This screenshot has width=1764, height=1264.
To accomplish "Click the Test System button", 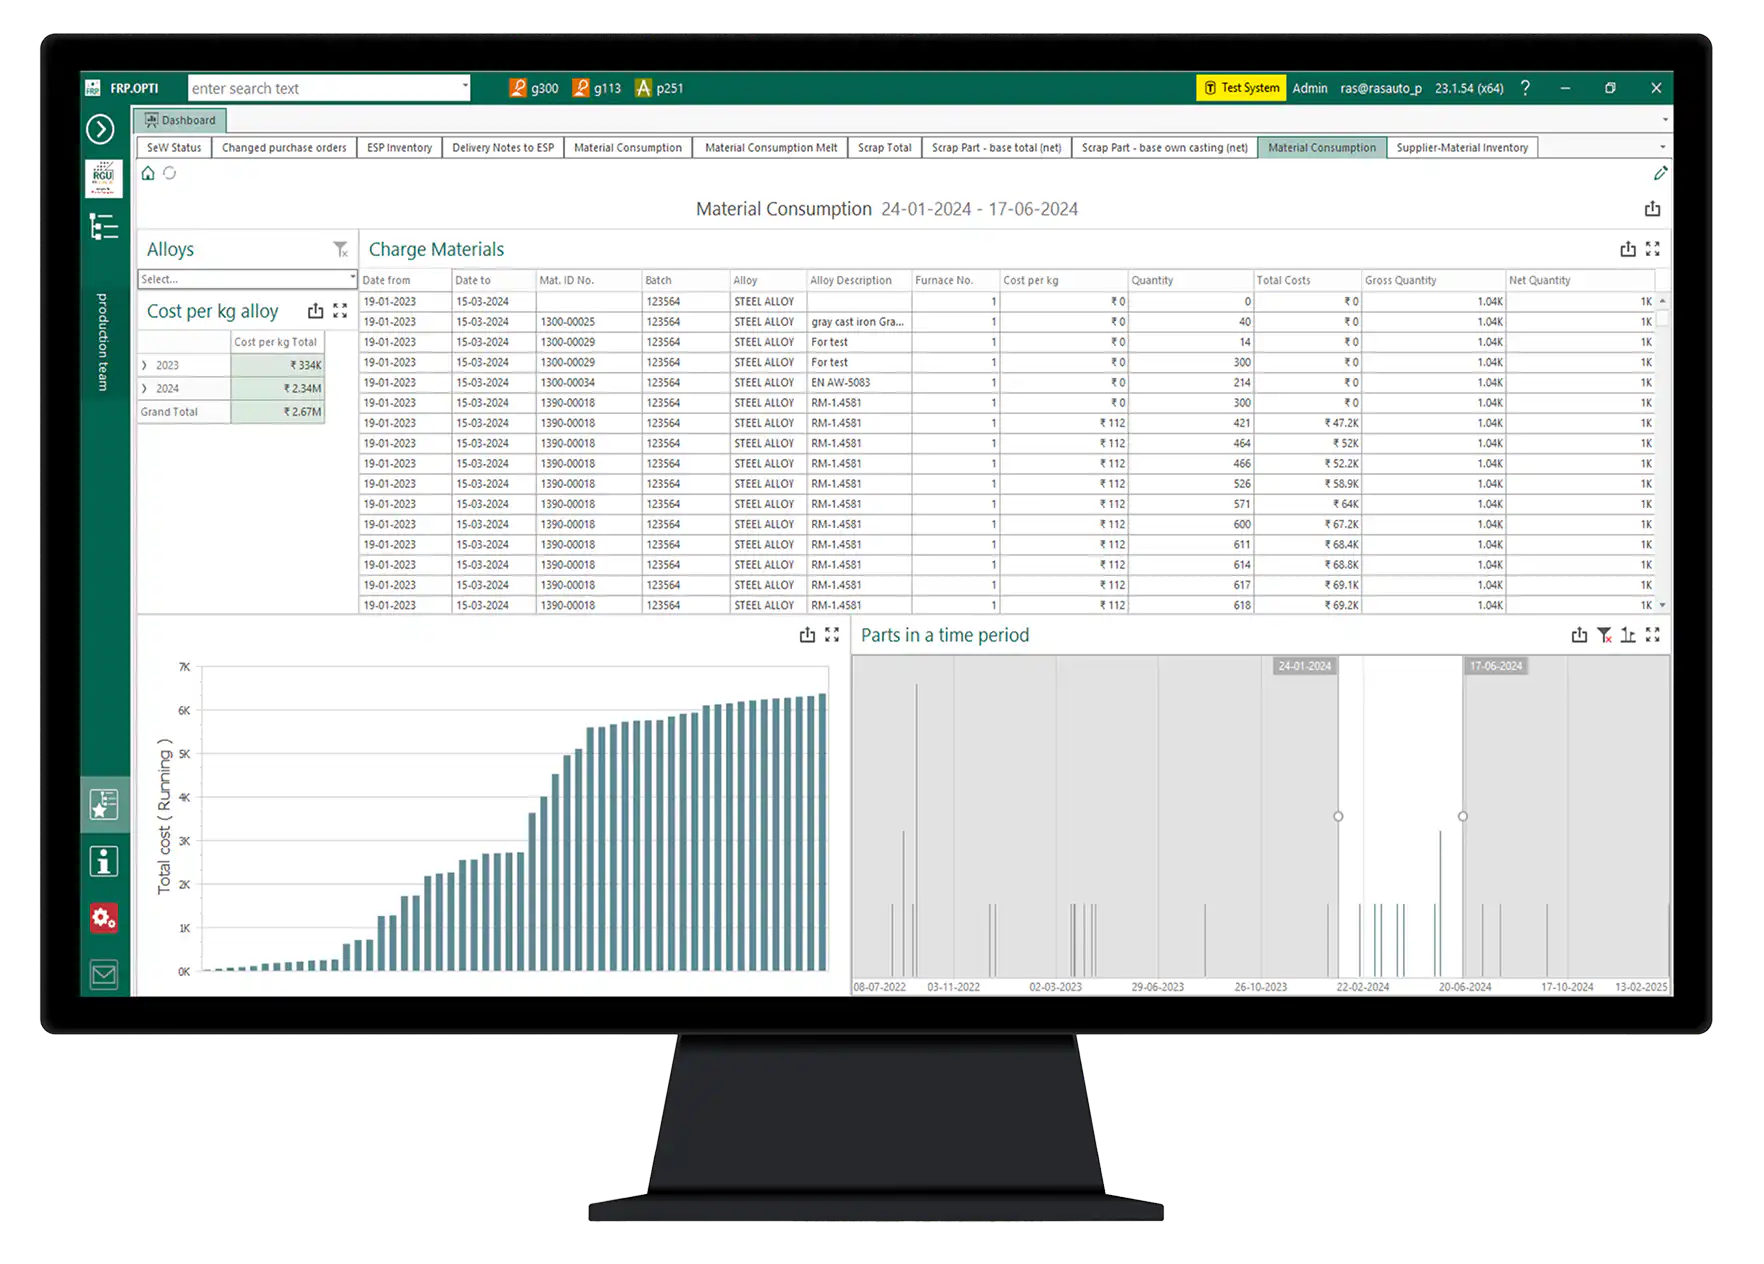I will (1240, 88).
